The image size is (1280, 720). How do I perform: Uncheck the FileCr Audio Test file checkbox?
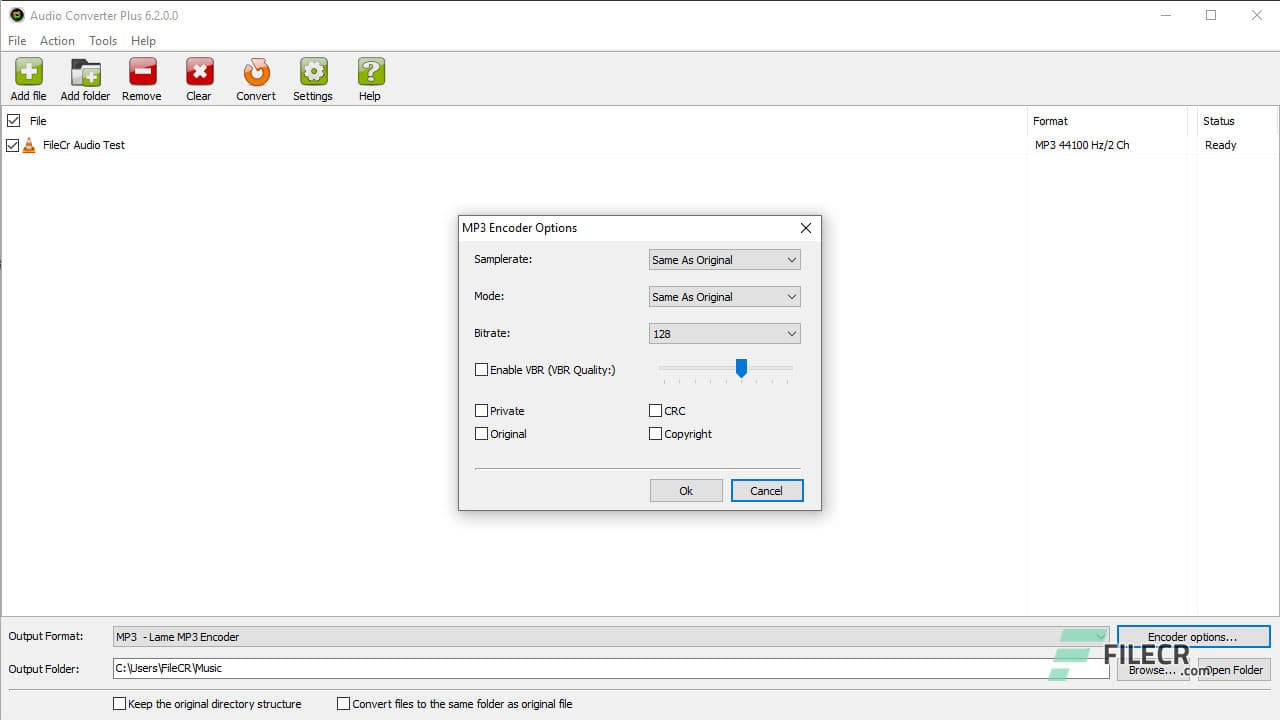pyautogui.click(x=13, y=145)
